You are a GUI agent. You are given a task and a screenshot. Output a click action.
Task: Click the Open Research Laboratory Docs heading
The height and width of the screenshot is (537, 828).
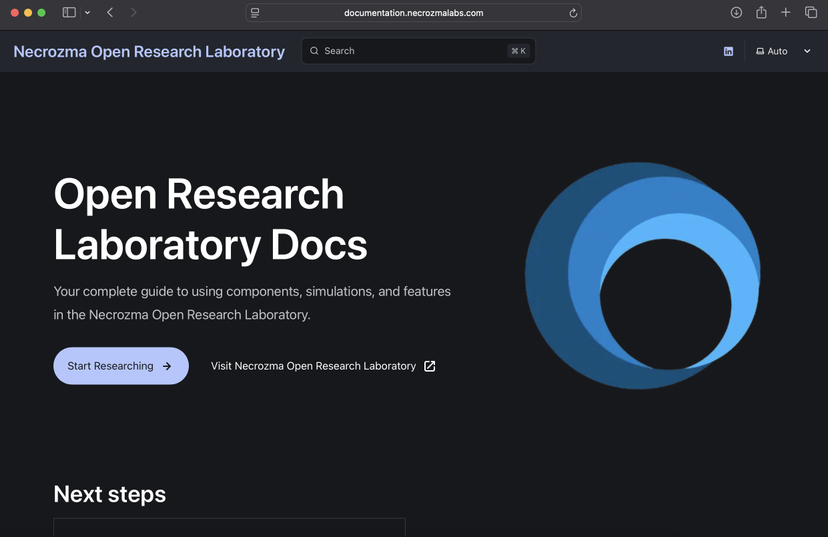(210, 219)
